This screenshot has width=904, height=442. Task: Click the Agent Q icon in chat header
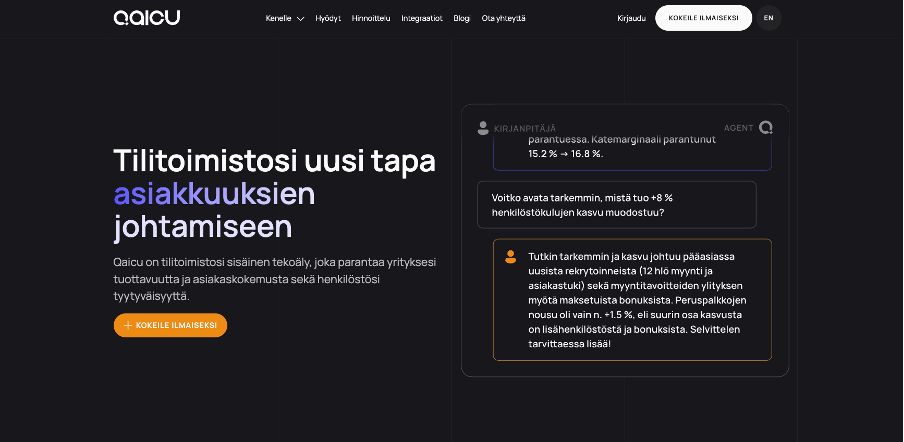766,128
